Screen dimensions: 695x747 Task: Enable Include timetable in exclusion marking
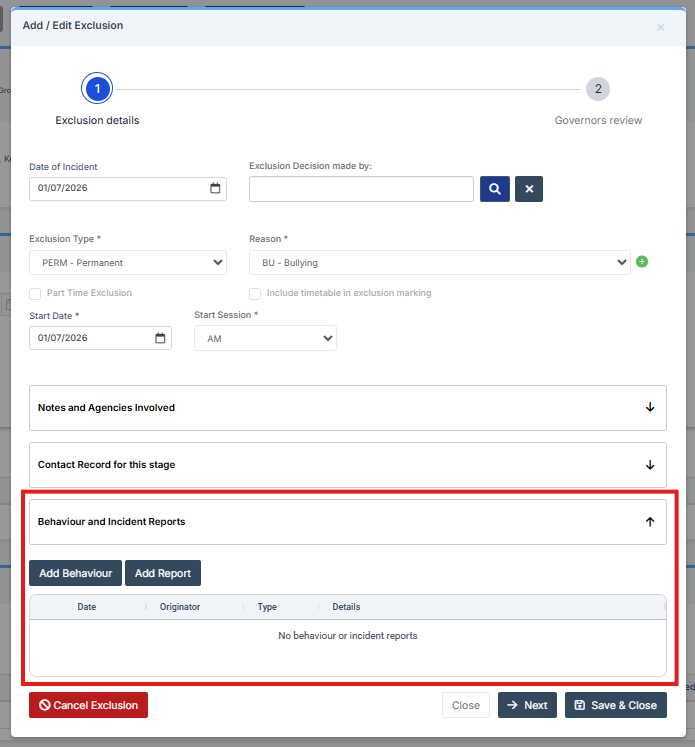tap(255, 294)
